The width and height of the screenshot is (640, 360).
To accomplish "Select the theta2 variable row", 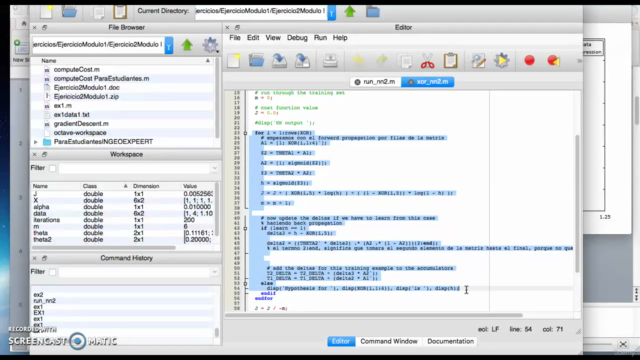I will 122,240.
